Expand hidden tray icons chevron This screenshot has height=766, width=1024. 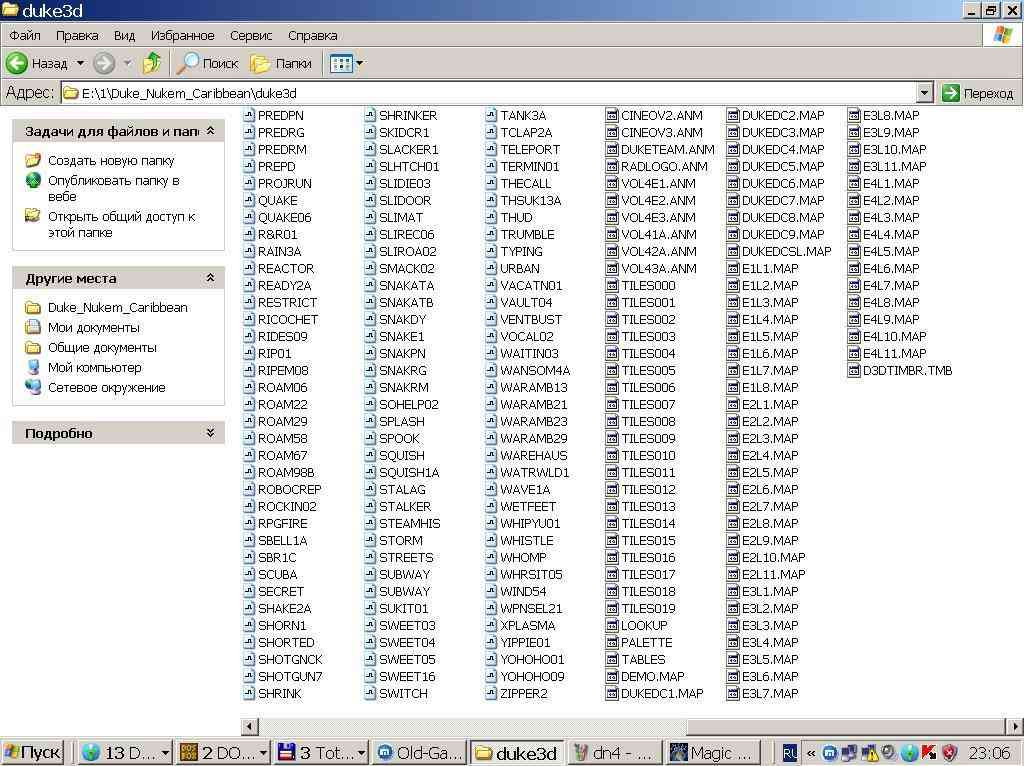tap(810, 753)
